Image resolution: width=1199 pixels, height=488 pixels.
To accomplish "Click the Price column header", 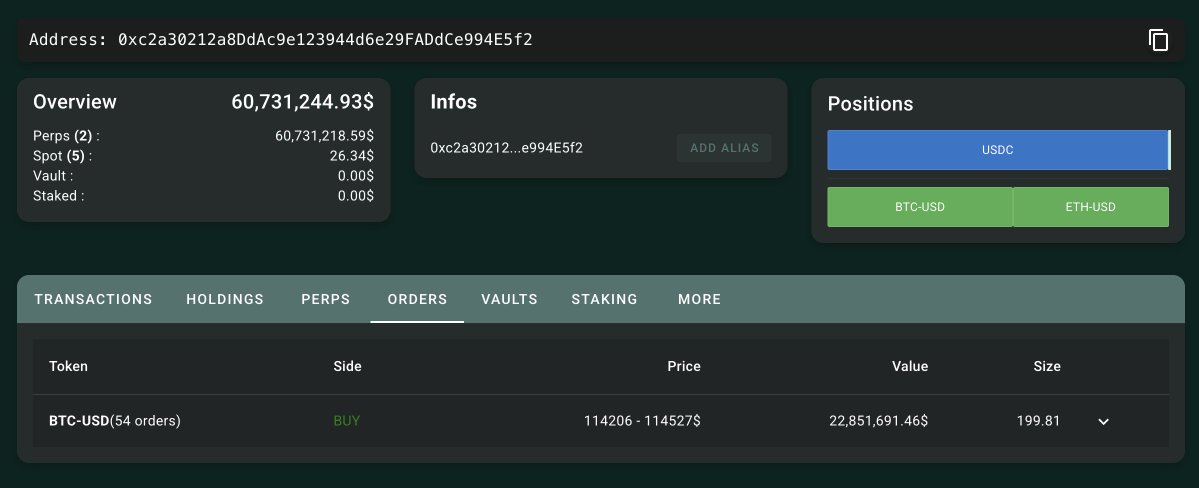I will (684, 366).
